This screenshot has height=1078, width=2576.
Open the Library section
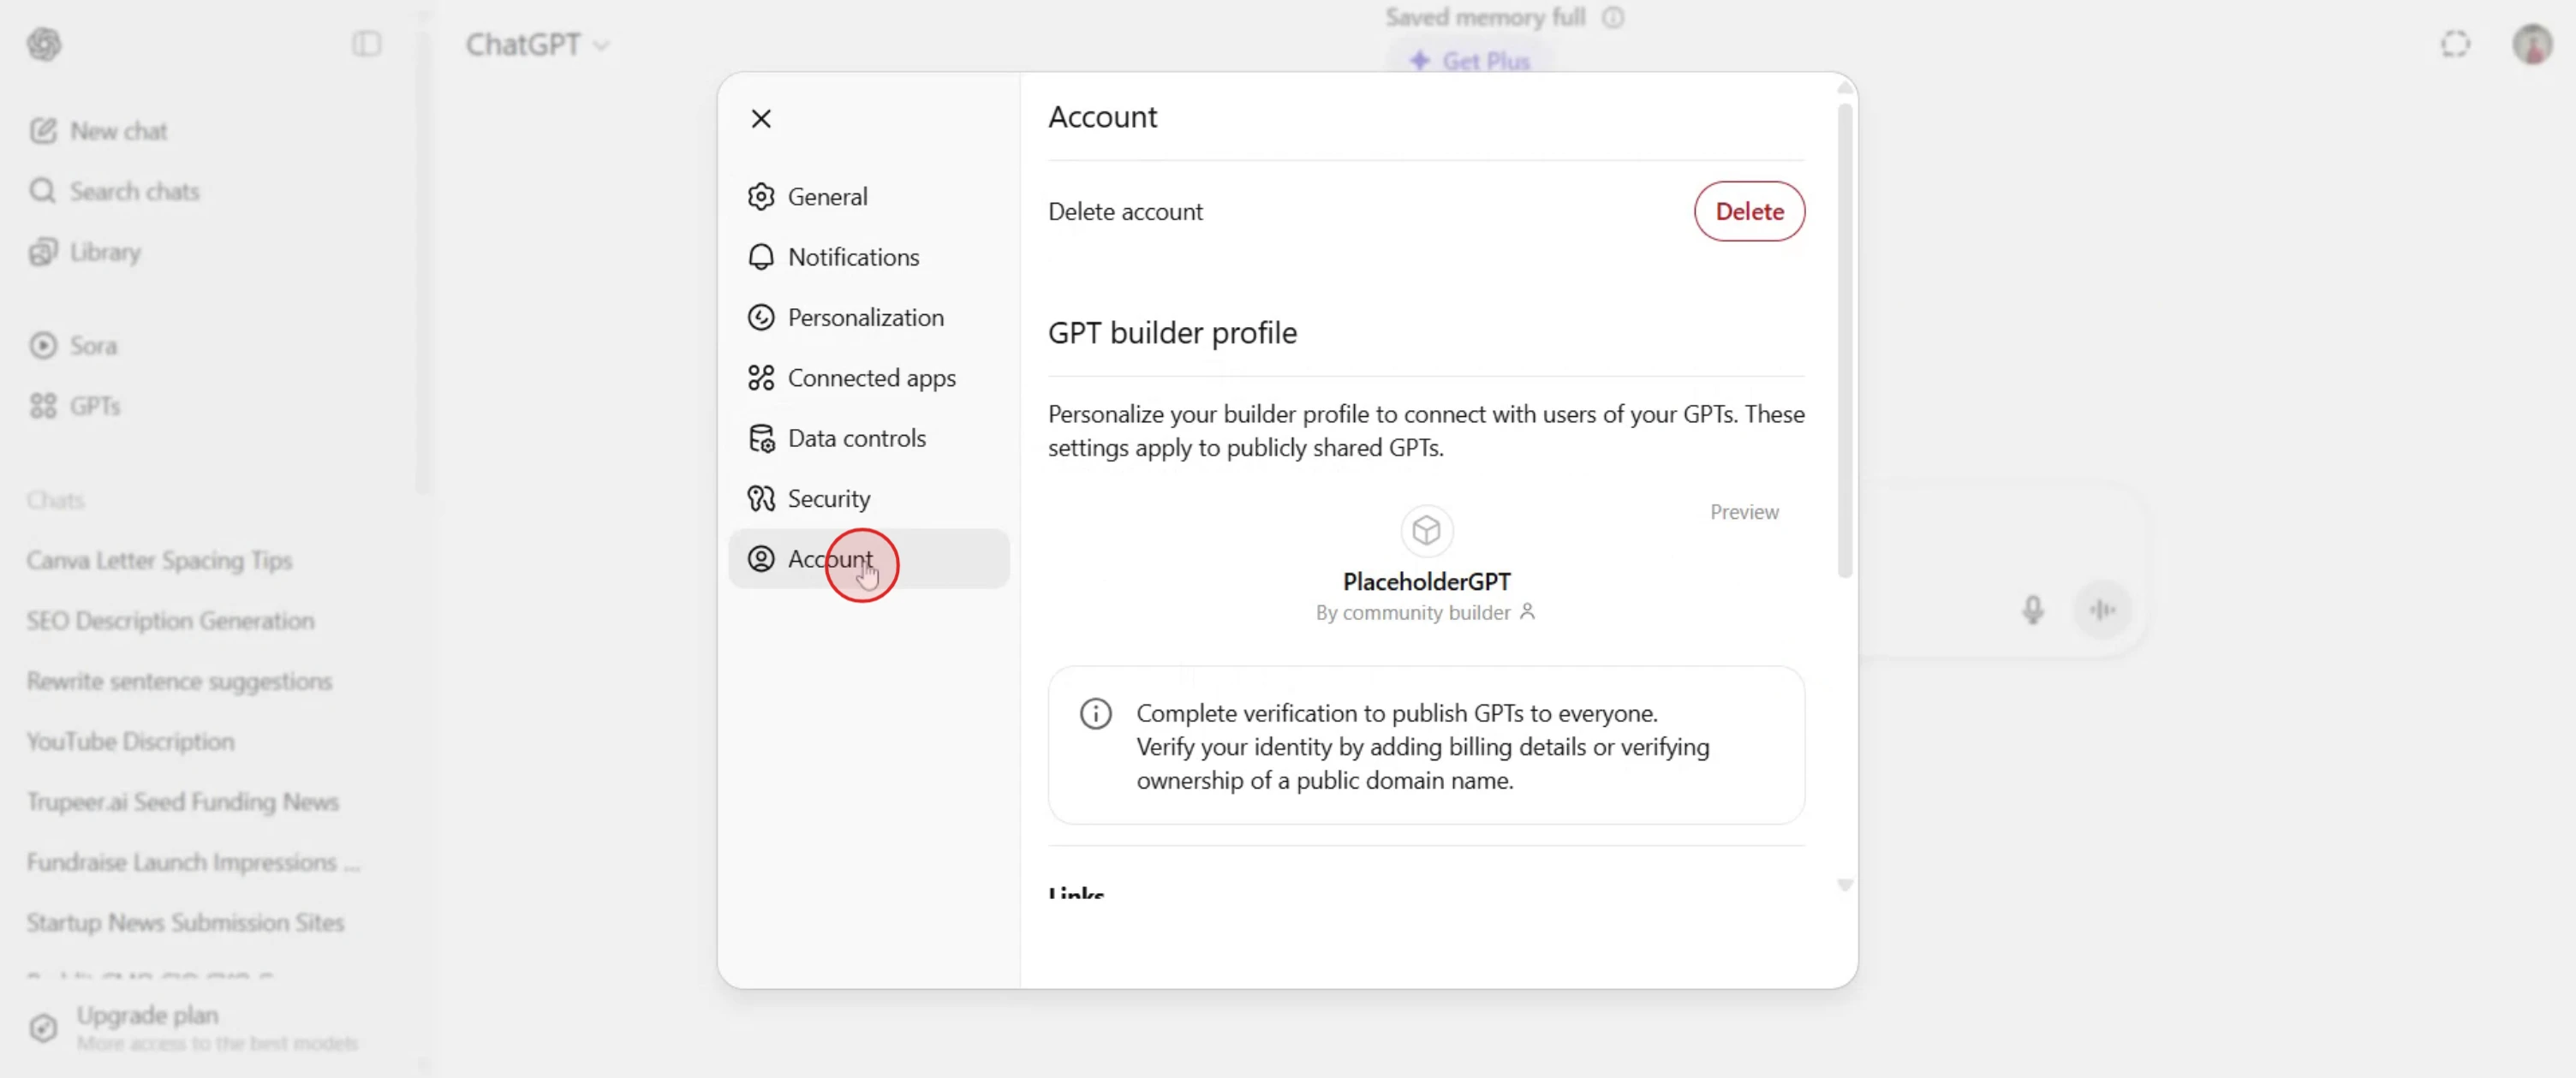click(x=105, y=252)
